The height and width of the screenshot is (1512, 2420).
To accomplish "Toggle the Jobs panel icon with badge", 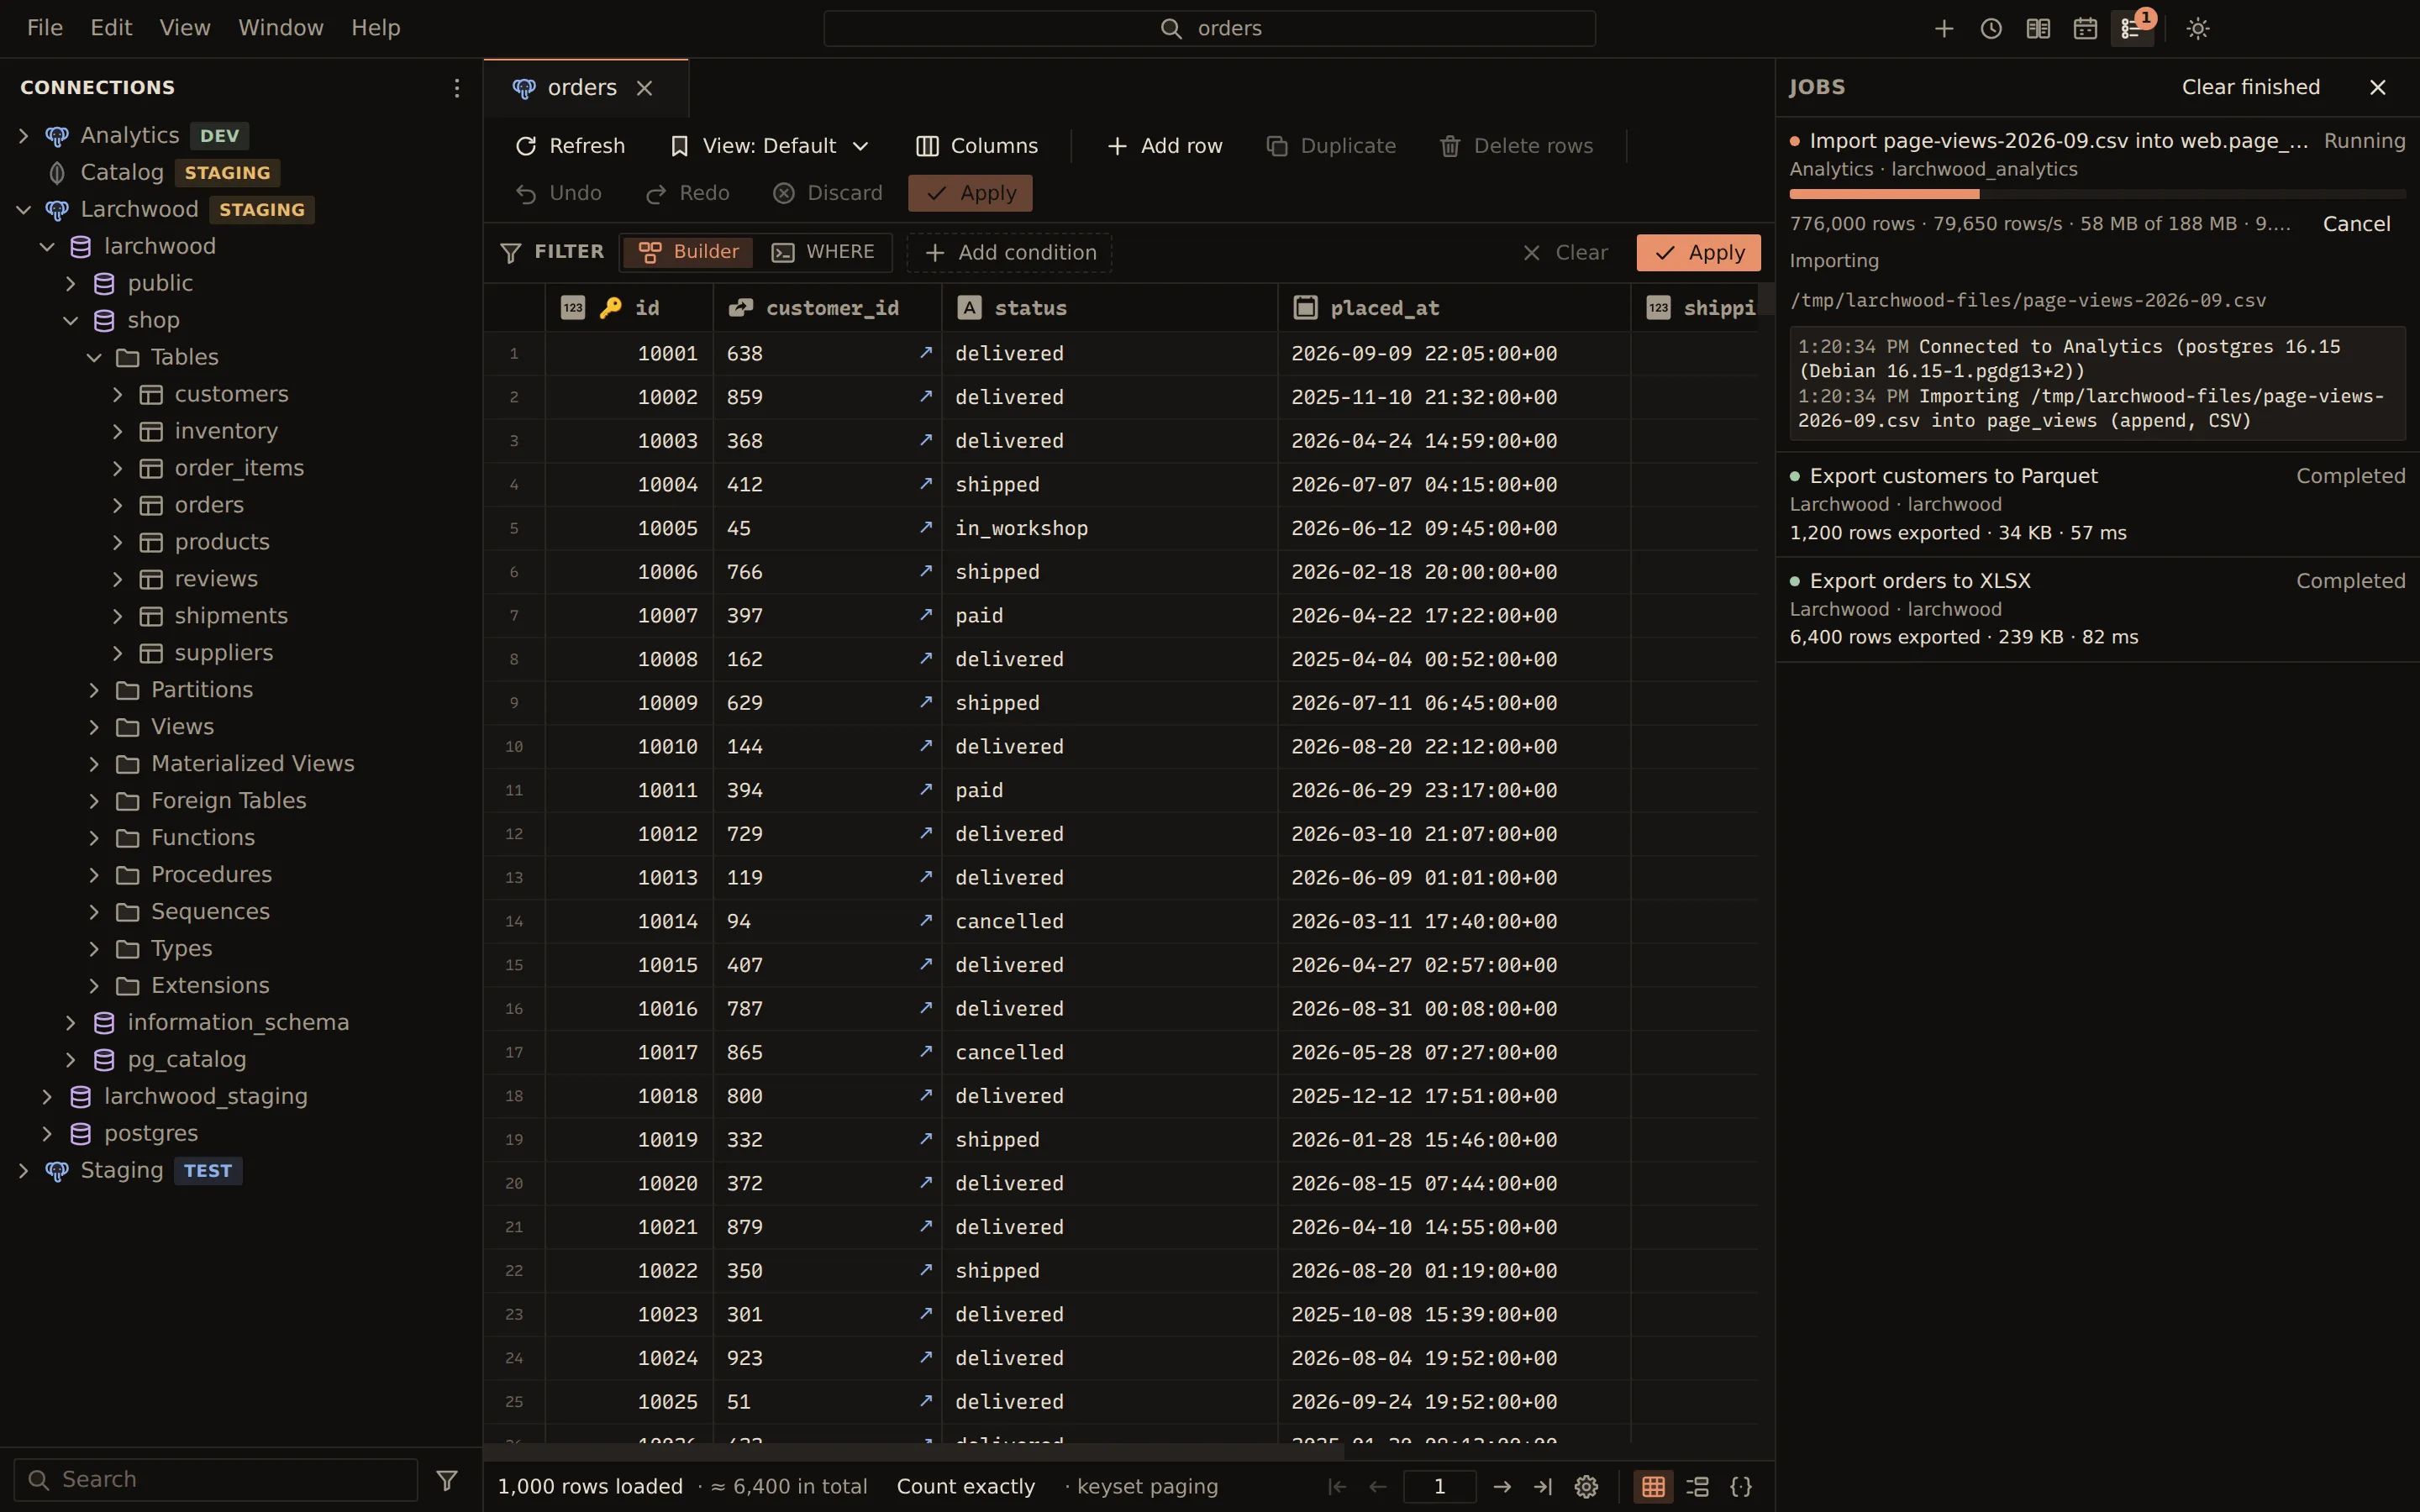I will (2132, 28).
